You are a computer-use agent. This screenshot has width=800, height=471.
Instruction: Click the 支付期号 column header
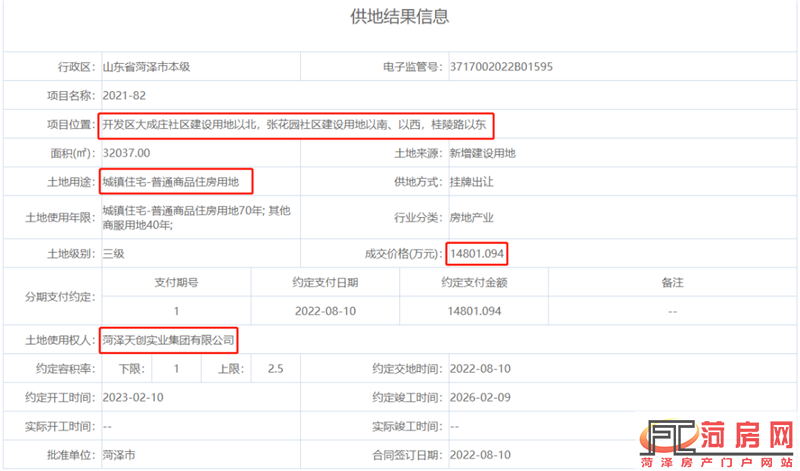[x=177, y=282]
